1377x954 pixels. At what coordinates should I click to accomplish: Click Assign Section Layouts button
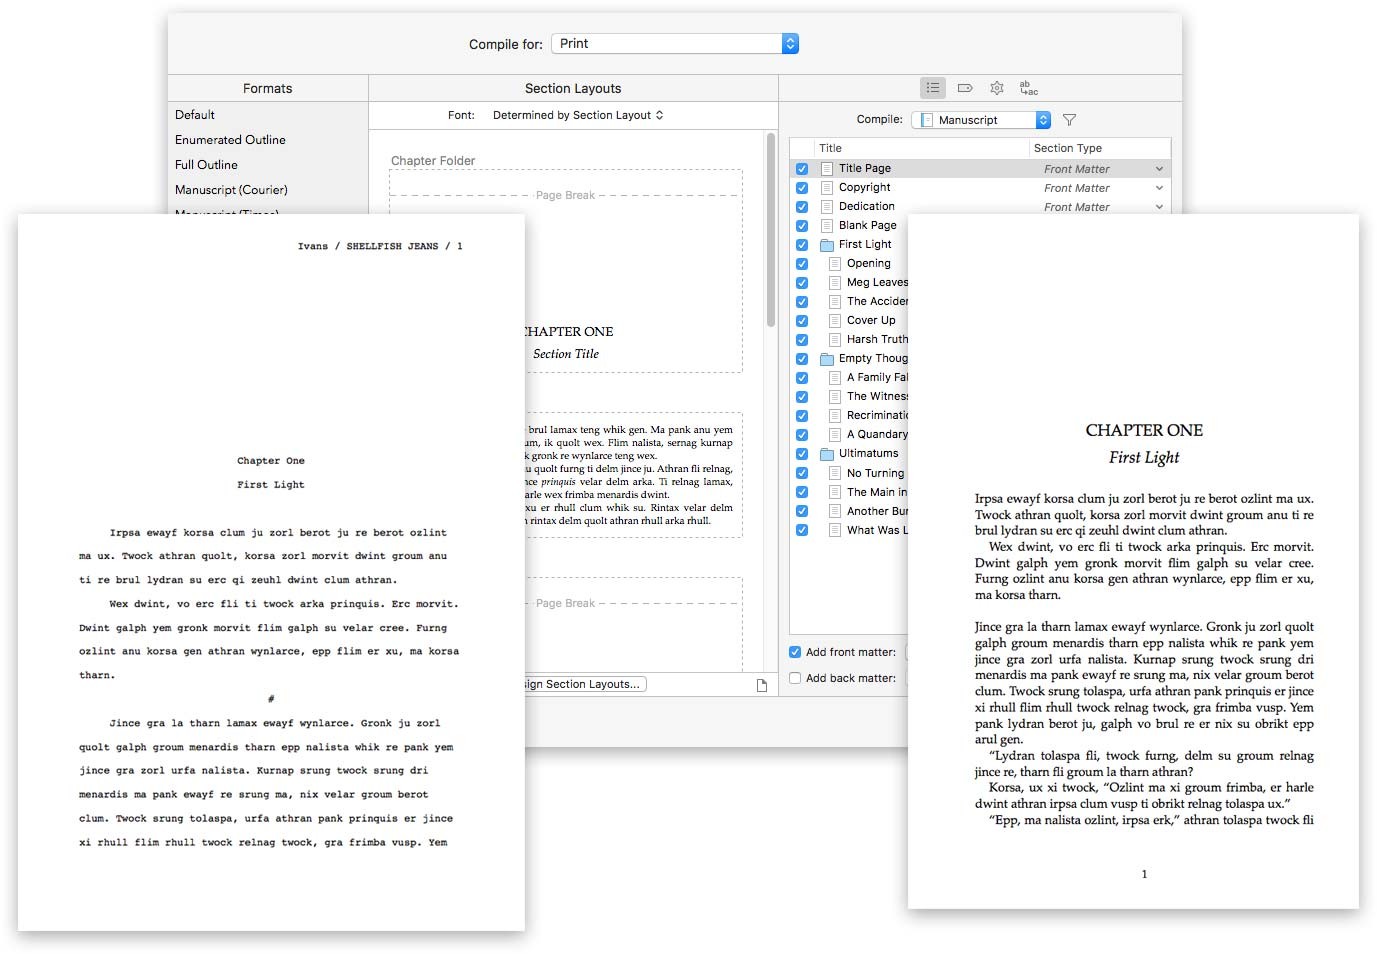click(585, 684)
